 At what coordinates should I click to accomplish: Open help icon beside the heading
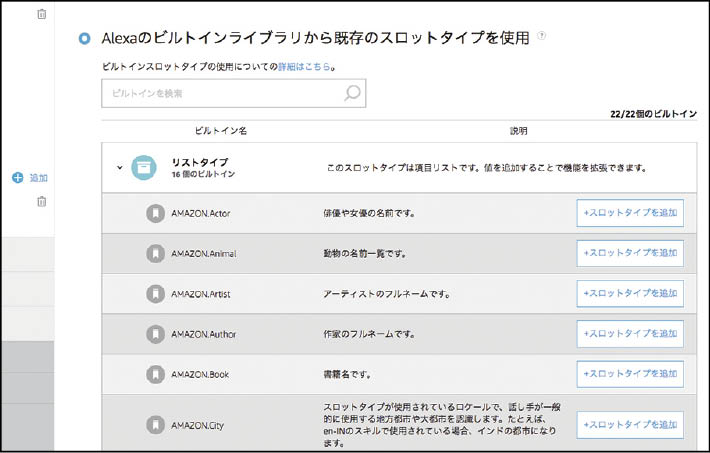tap(542, 35)
